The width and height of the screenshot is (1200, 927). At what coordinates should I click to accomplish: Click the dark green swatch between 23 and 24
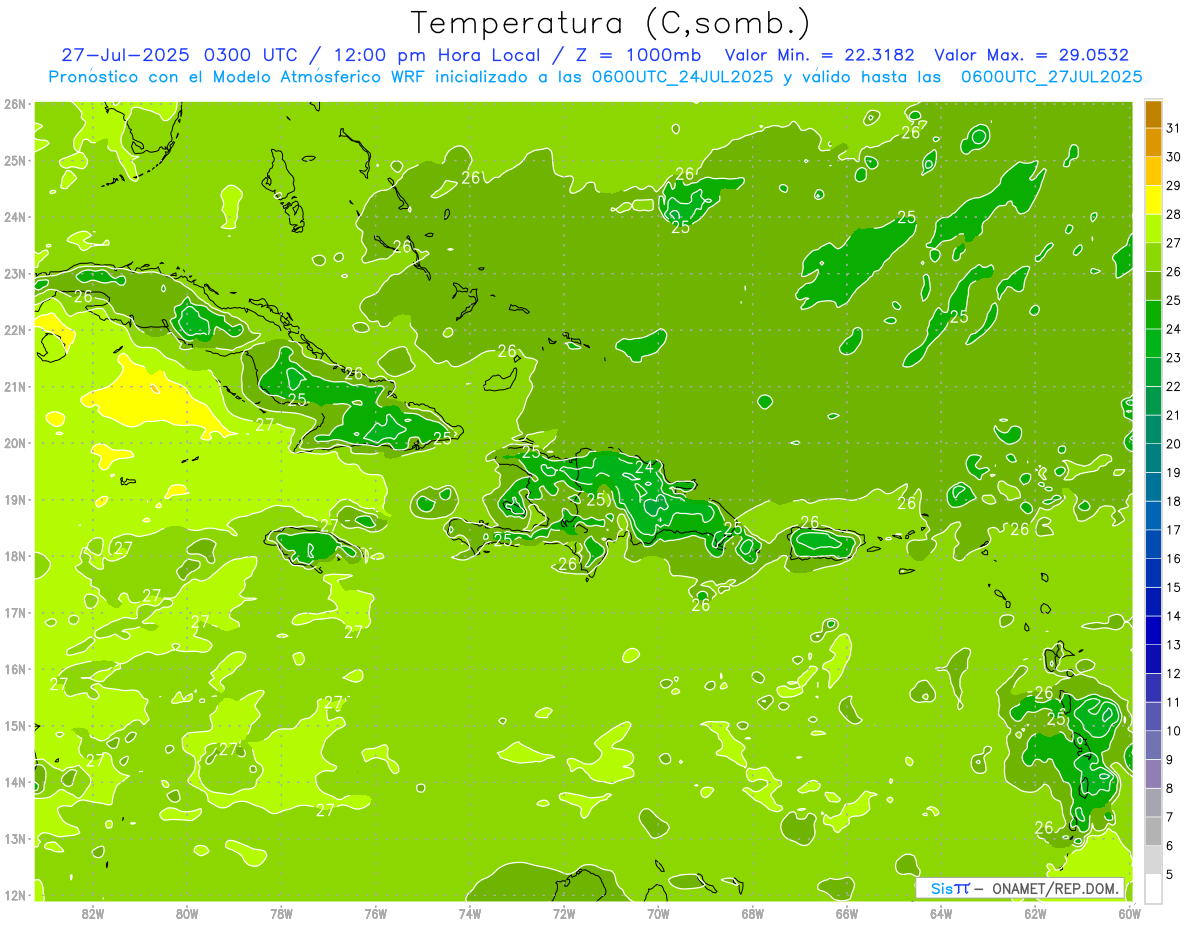[1153, 343]
